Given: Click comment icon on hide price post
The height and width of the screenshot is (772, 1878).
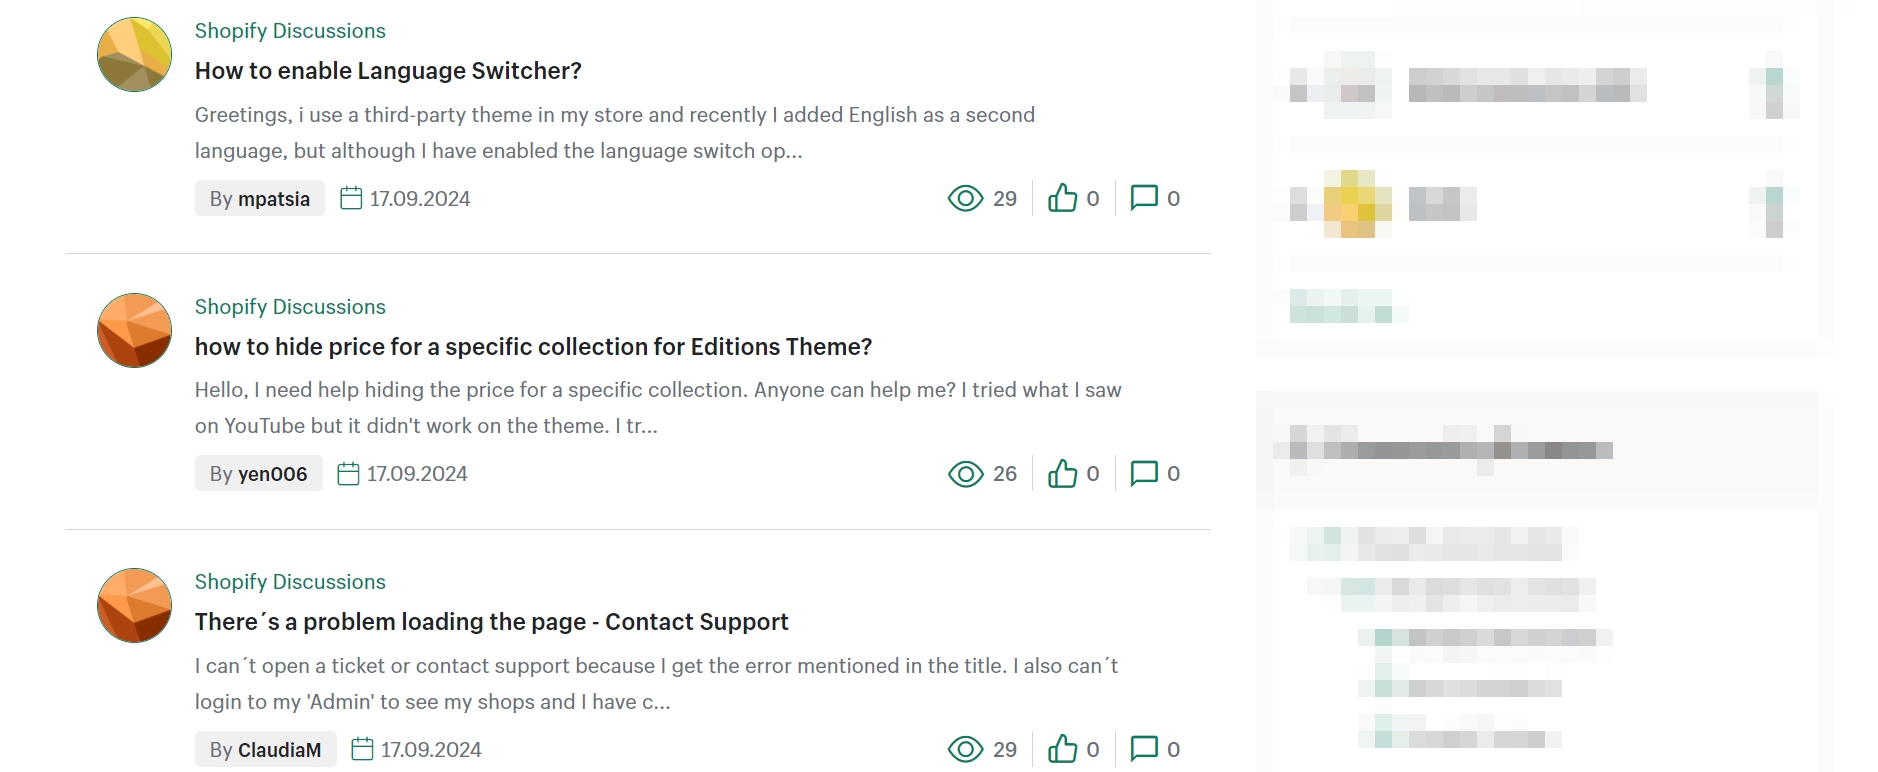Looking at the screenshot, I should point(1143,473).
